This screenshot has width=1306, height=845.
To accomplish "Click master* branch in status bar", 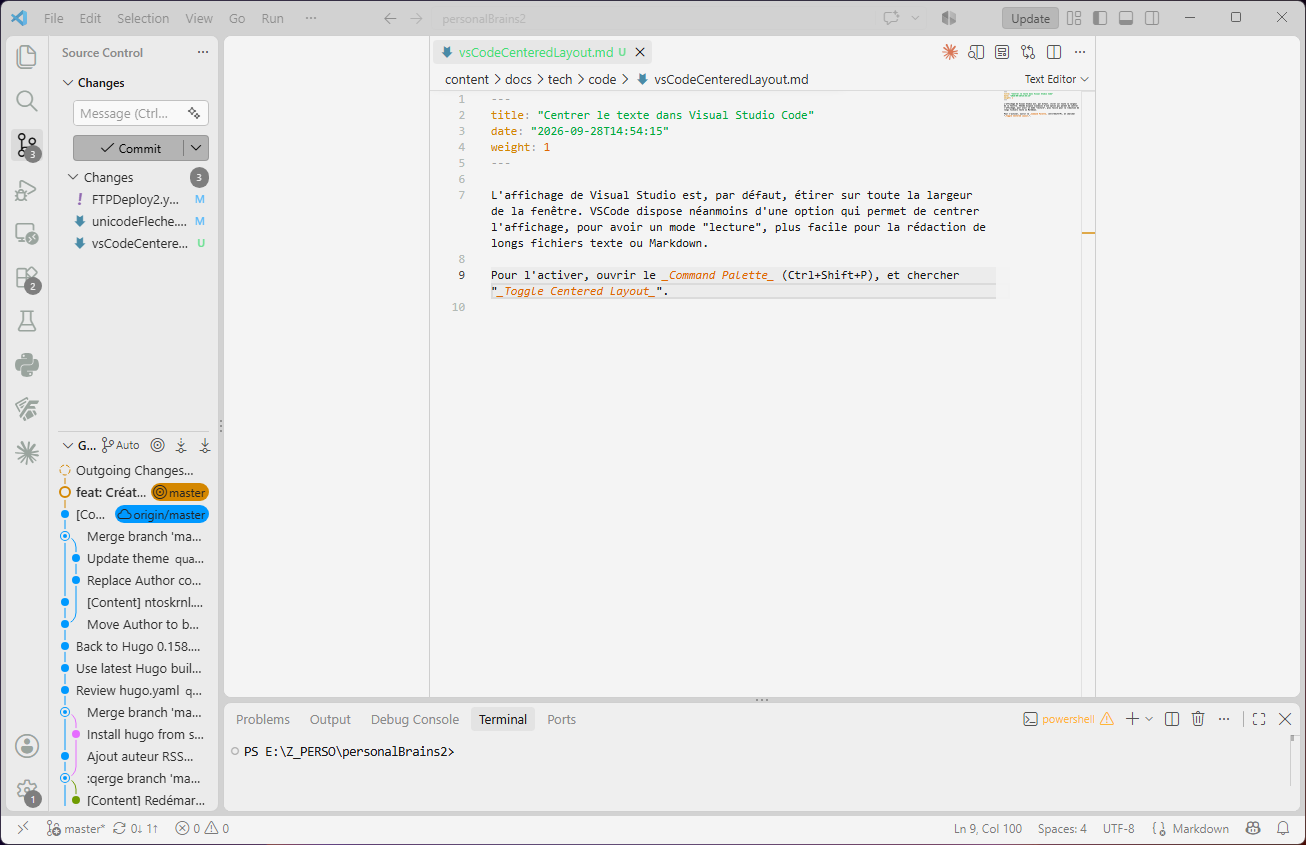I will pyautogui.click(x=75, y=828).
